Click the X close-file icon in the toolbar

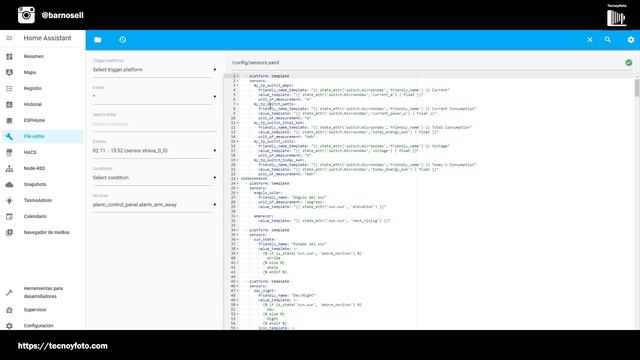tap(590, 40)
